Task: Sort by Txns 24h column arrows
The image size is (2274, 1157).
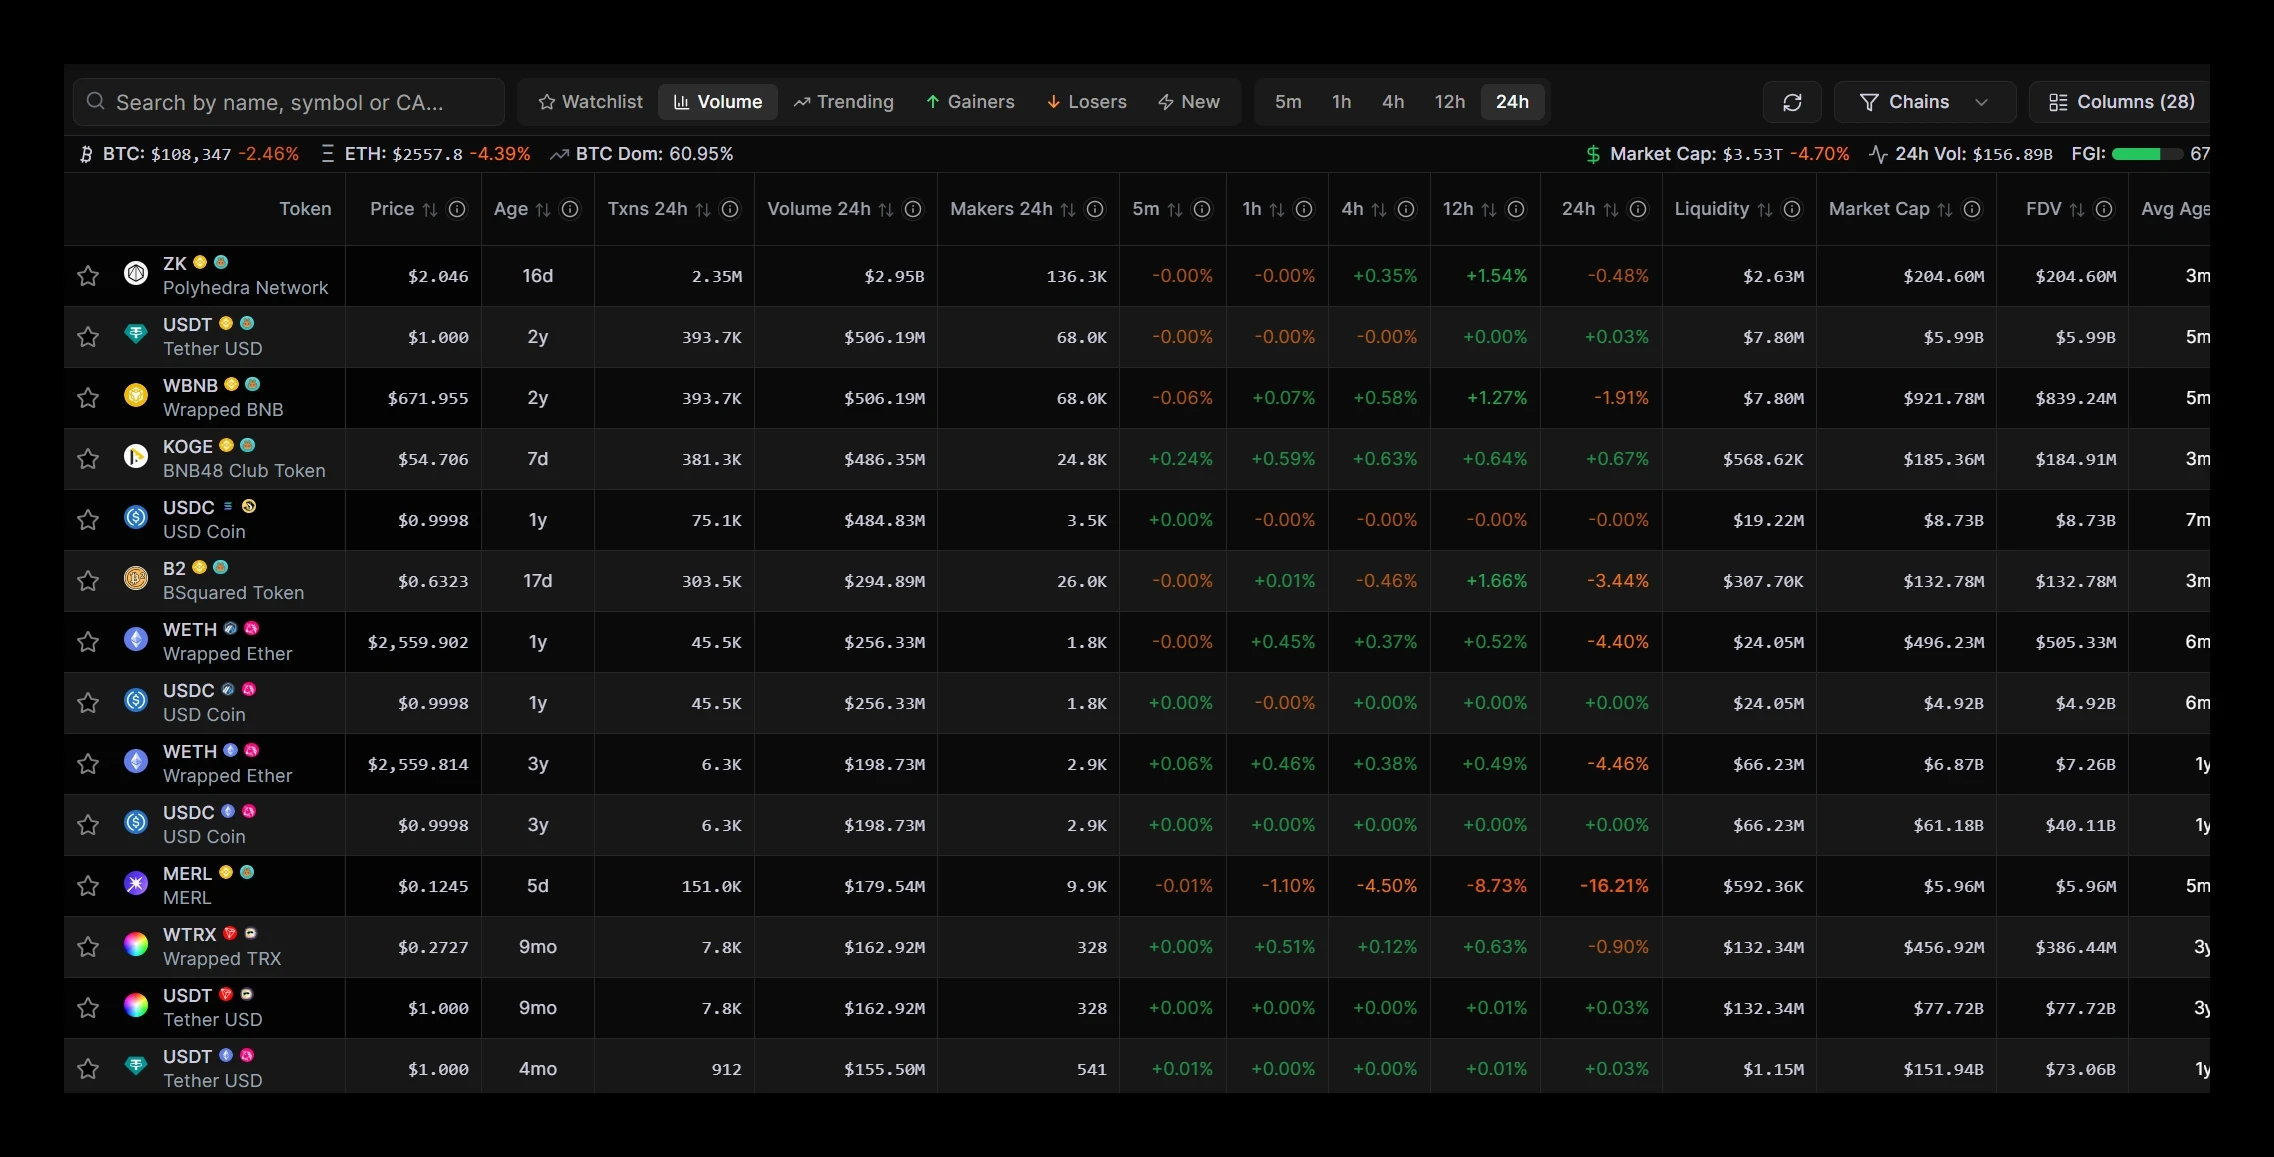Action: pos(703,209)
